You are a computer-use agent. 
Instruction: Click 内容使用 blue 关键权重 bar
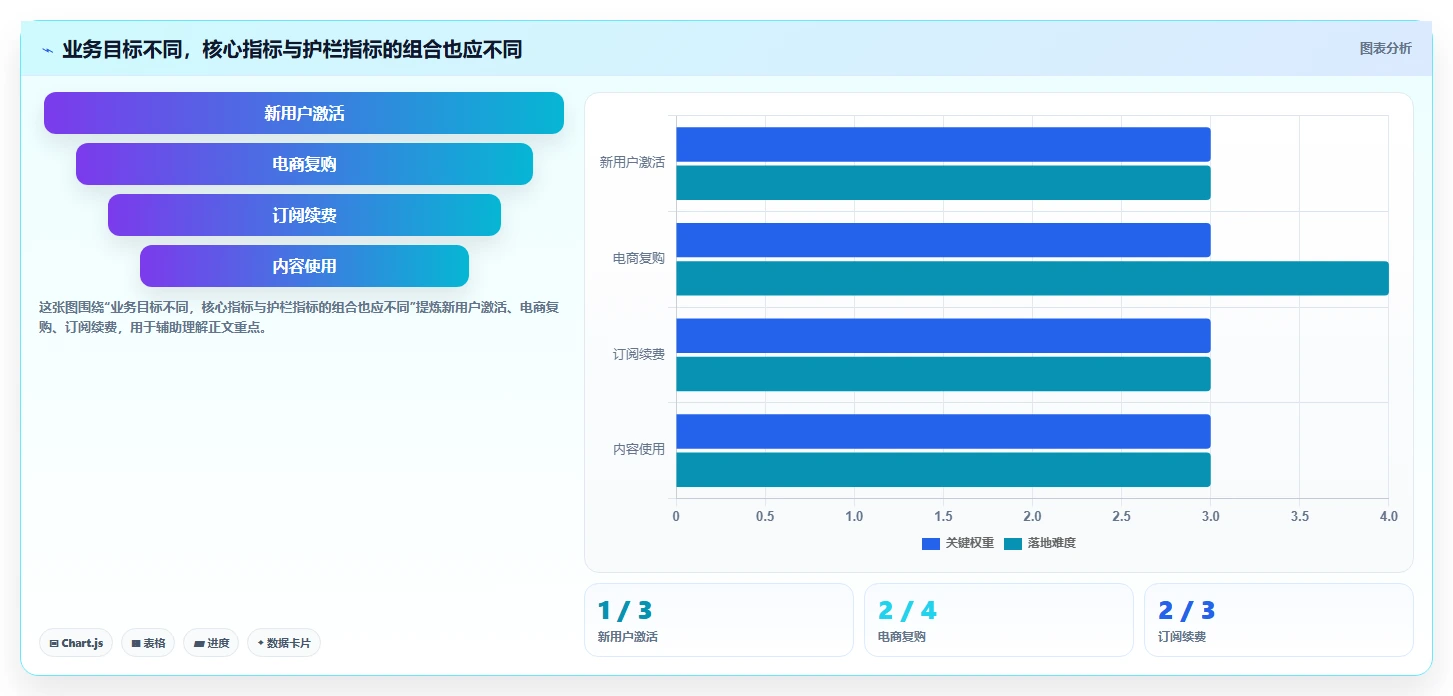tap(943, 431)
